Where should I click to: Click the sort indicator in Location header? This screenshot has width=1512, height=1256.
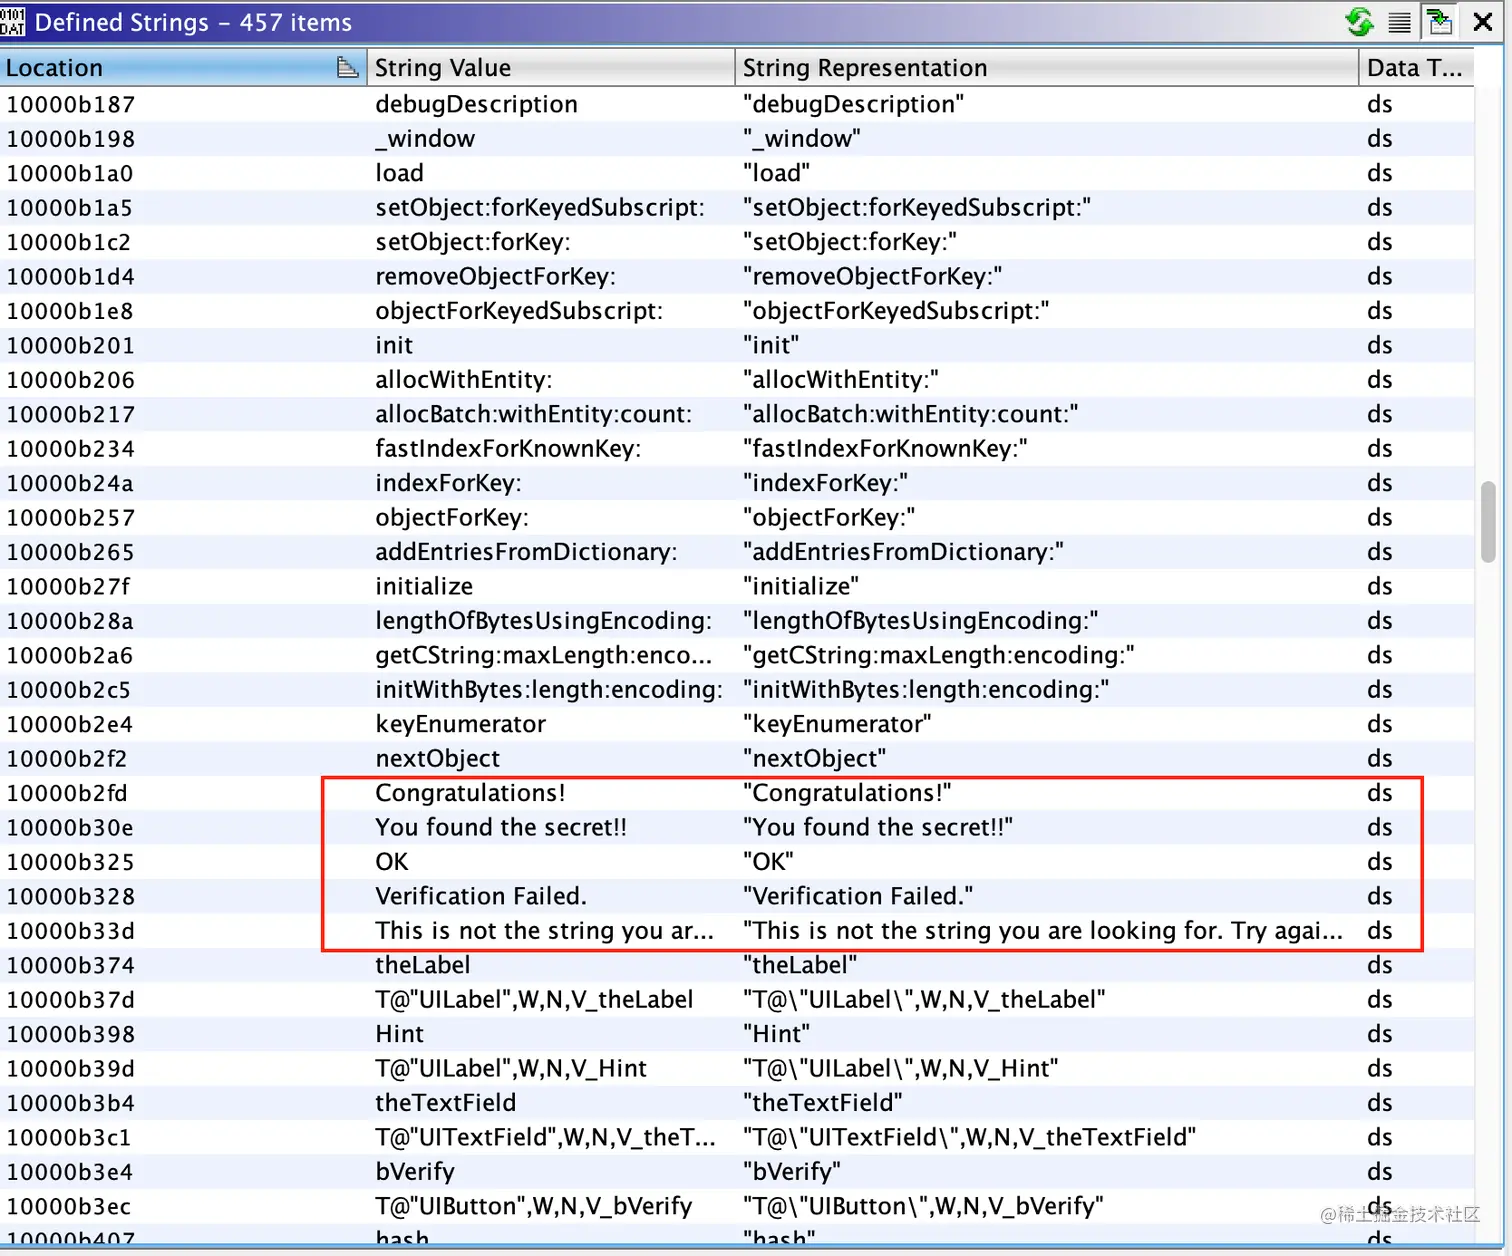pyautogui.click(x=347, y=67)
